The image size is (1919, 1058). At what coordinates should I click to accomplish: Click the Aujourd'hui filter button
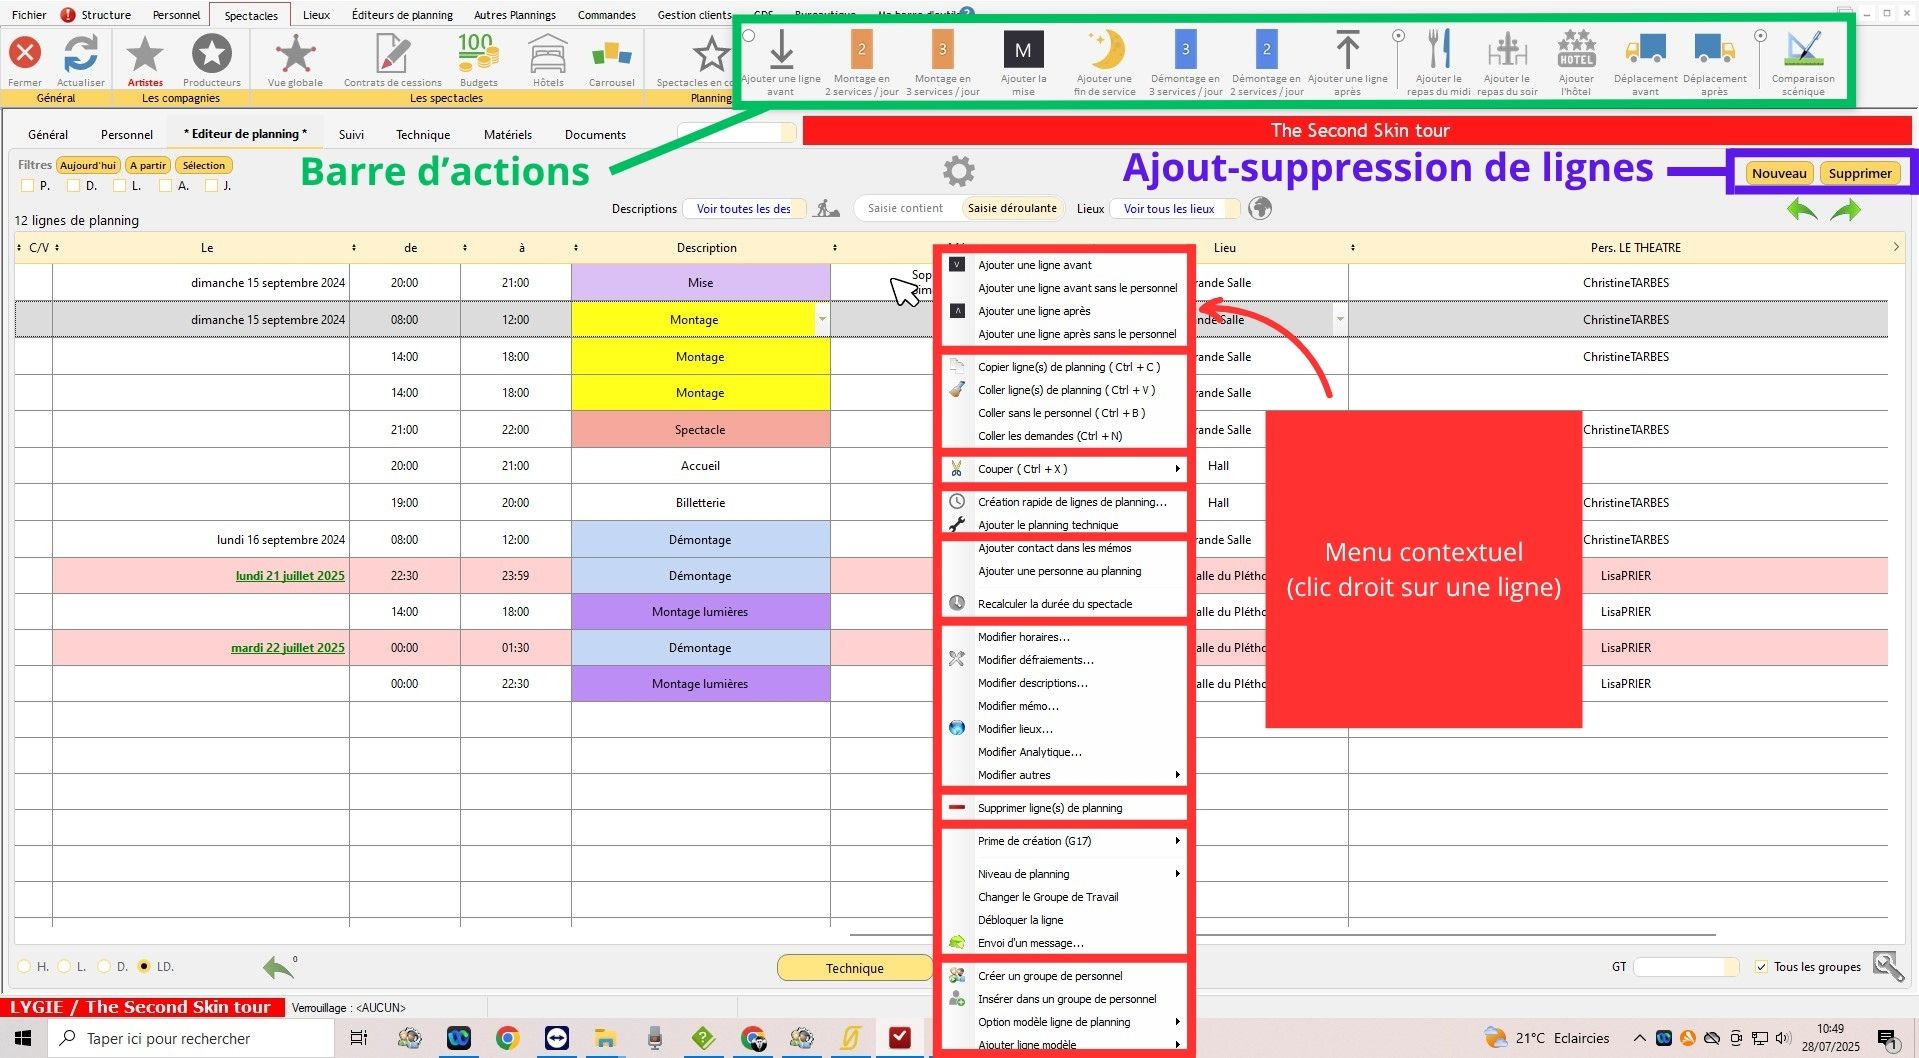pos(88,166)
